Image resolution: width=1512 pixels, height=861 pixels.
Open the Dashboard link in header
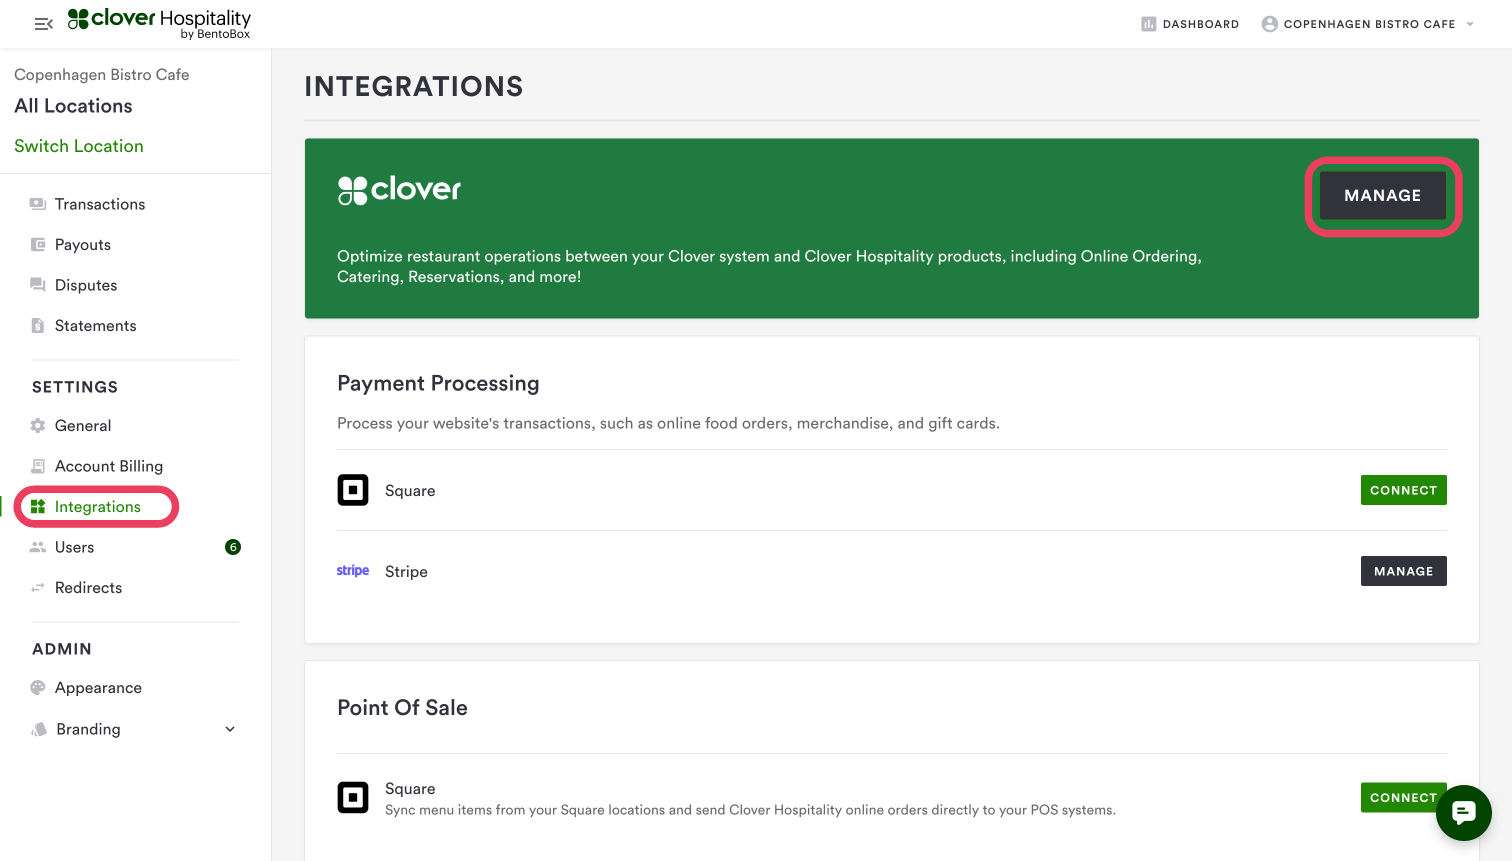1190,24
